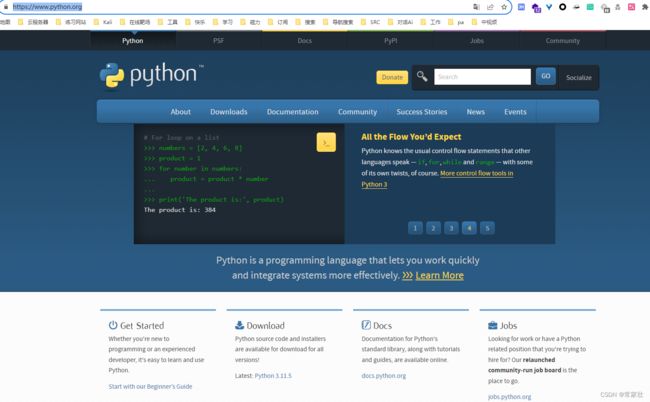650x402 pixels.
Task: Open the latest Python 3.11.5 link
Action: (273, 375)
